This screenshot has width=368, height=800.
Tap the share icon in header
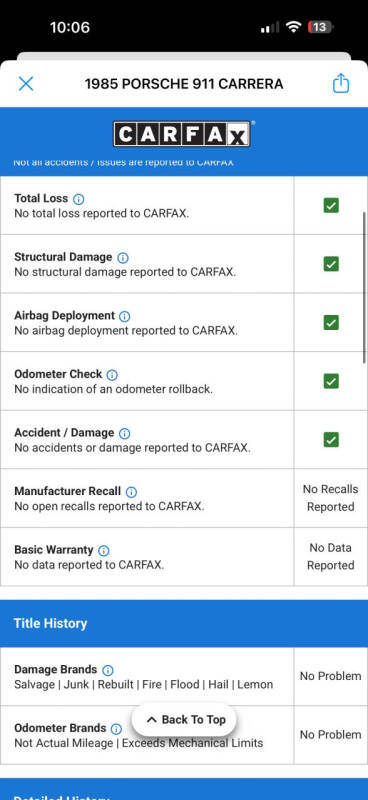(x=341, y=84)
